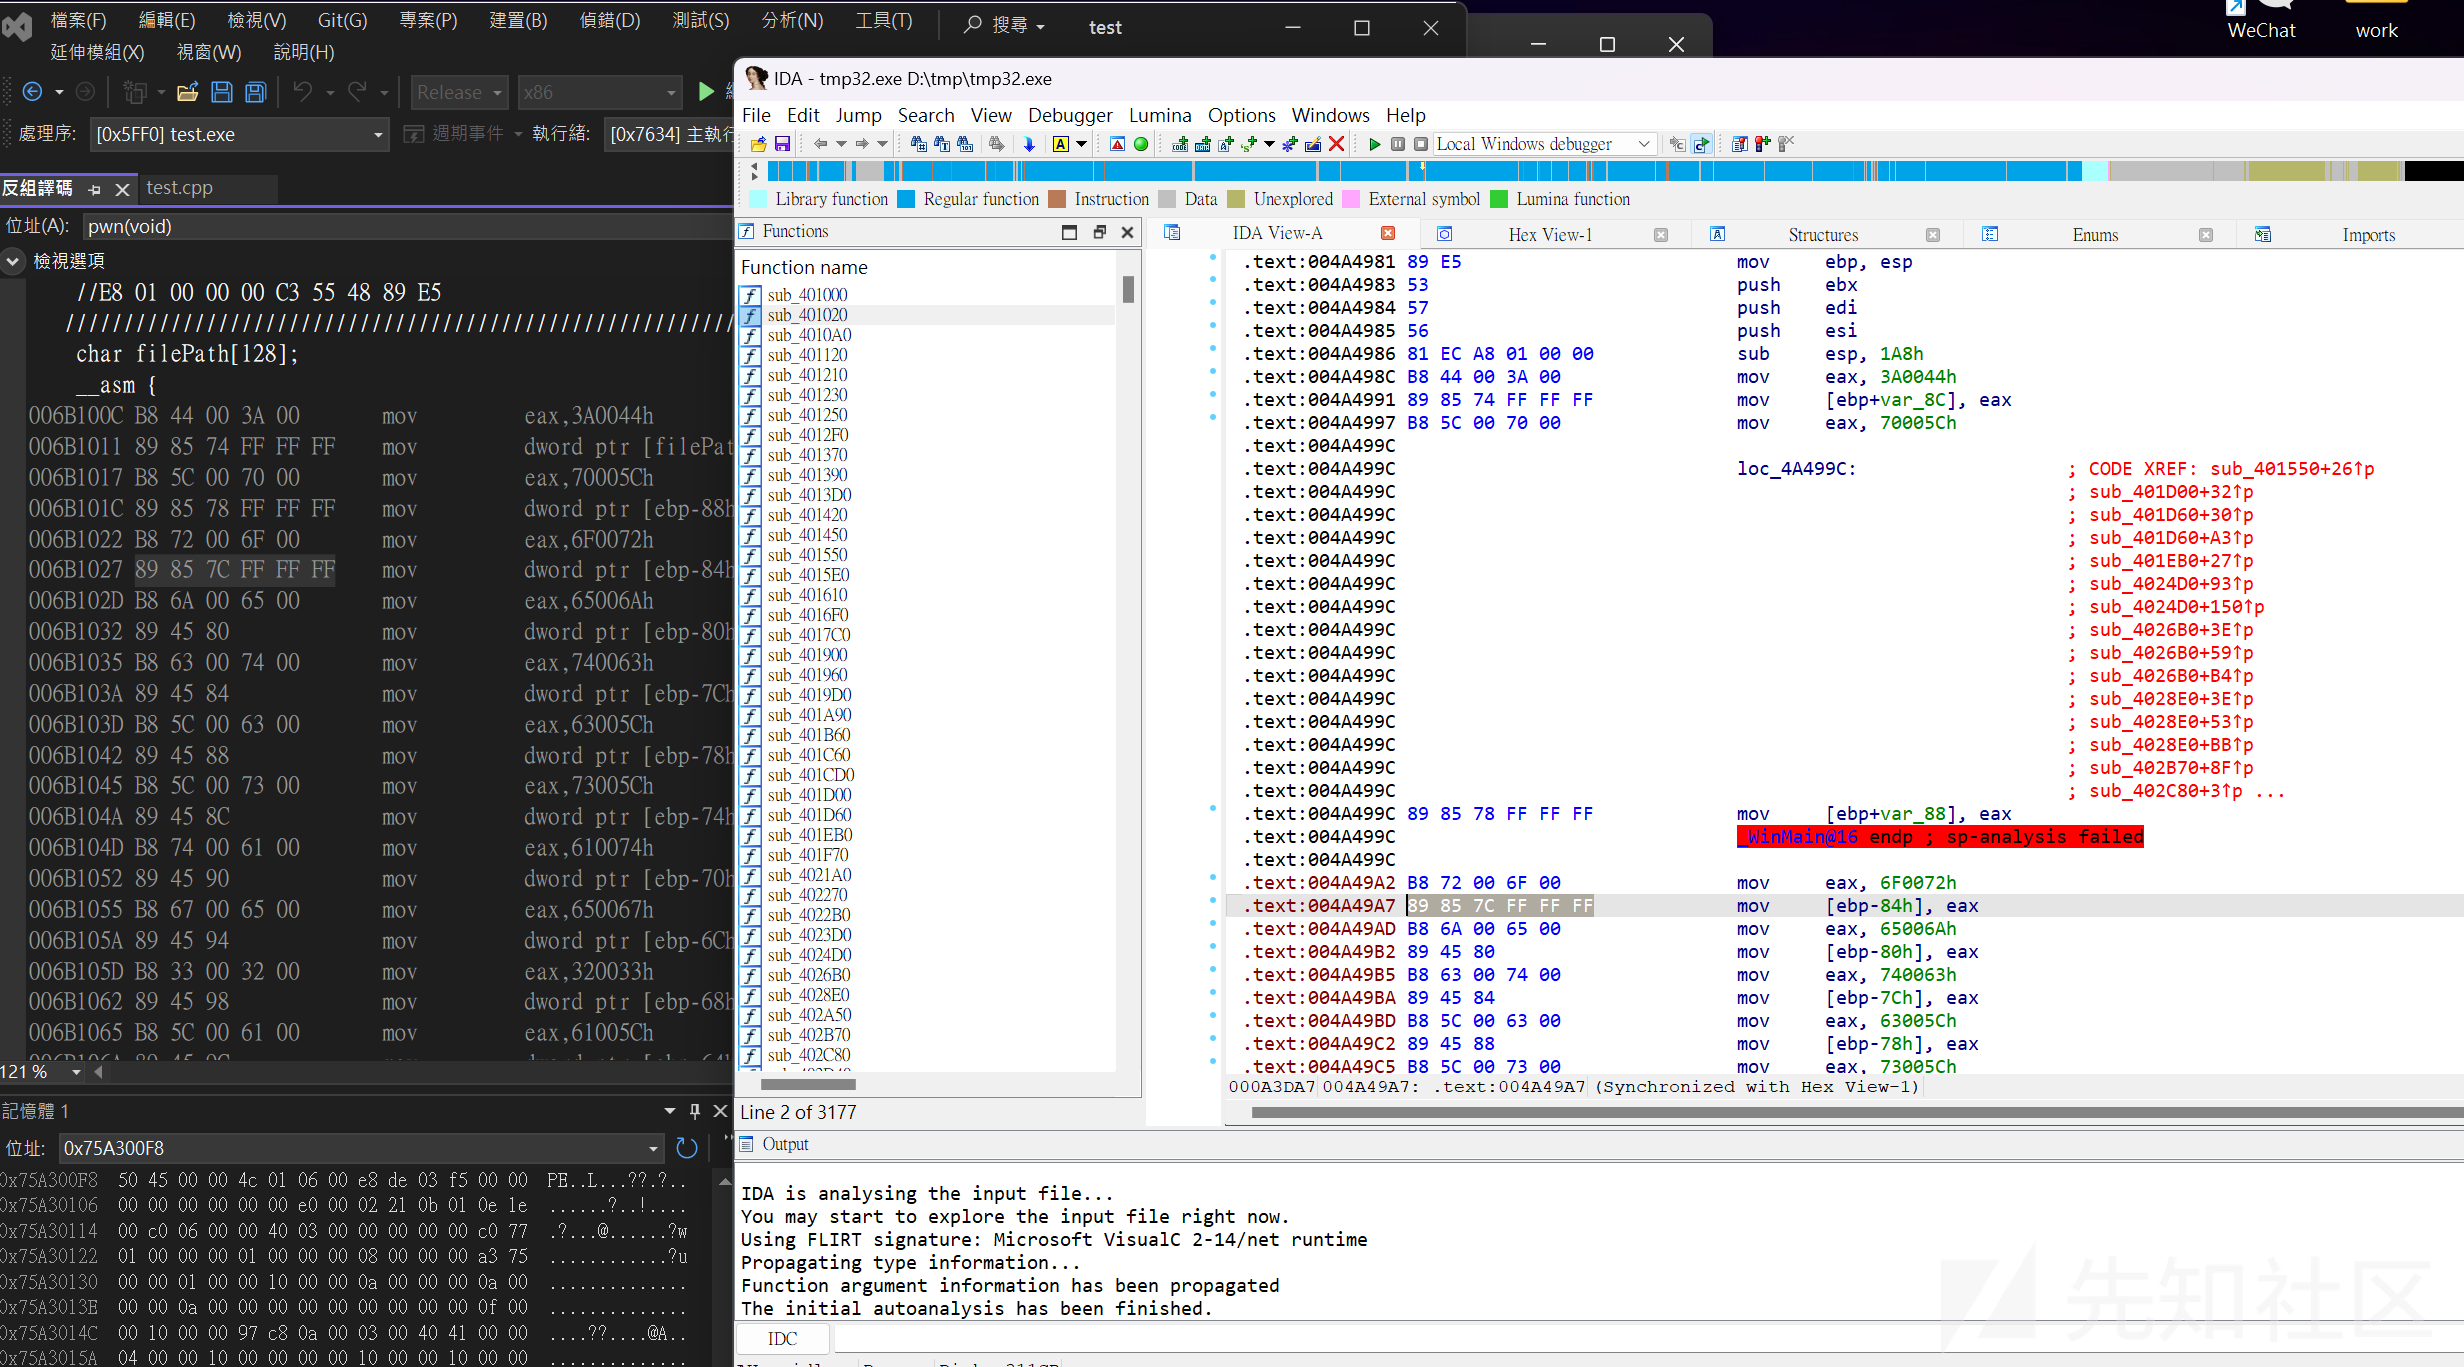The image size is (2464, 1367).
Task: Click the IDA open file folder icon
Action: (x=758, y=144)
